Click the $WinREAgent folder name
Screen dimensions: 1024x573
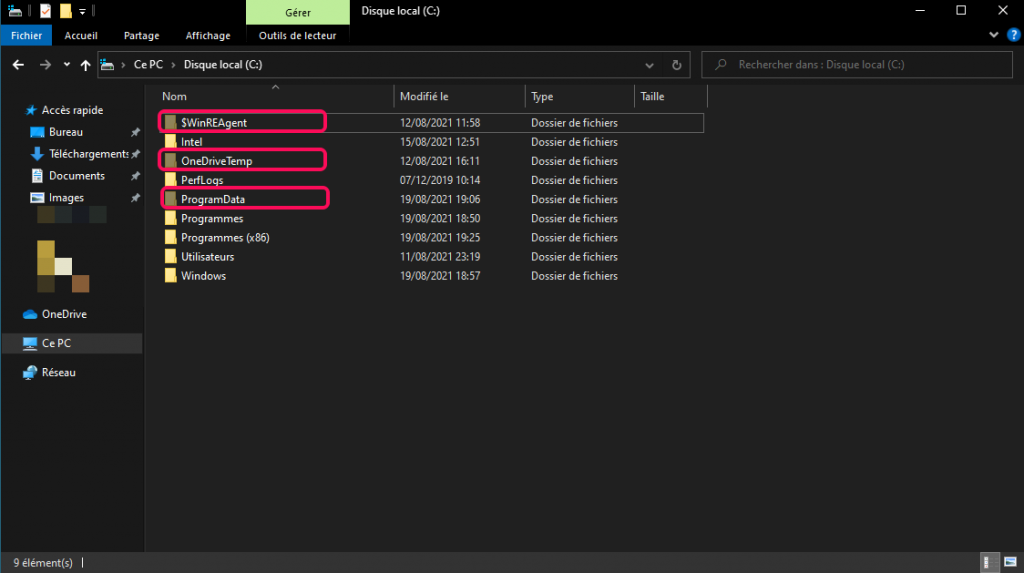click(214, 123)
